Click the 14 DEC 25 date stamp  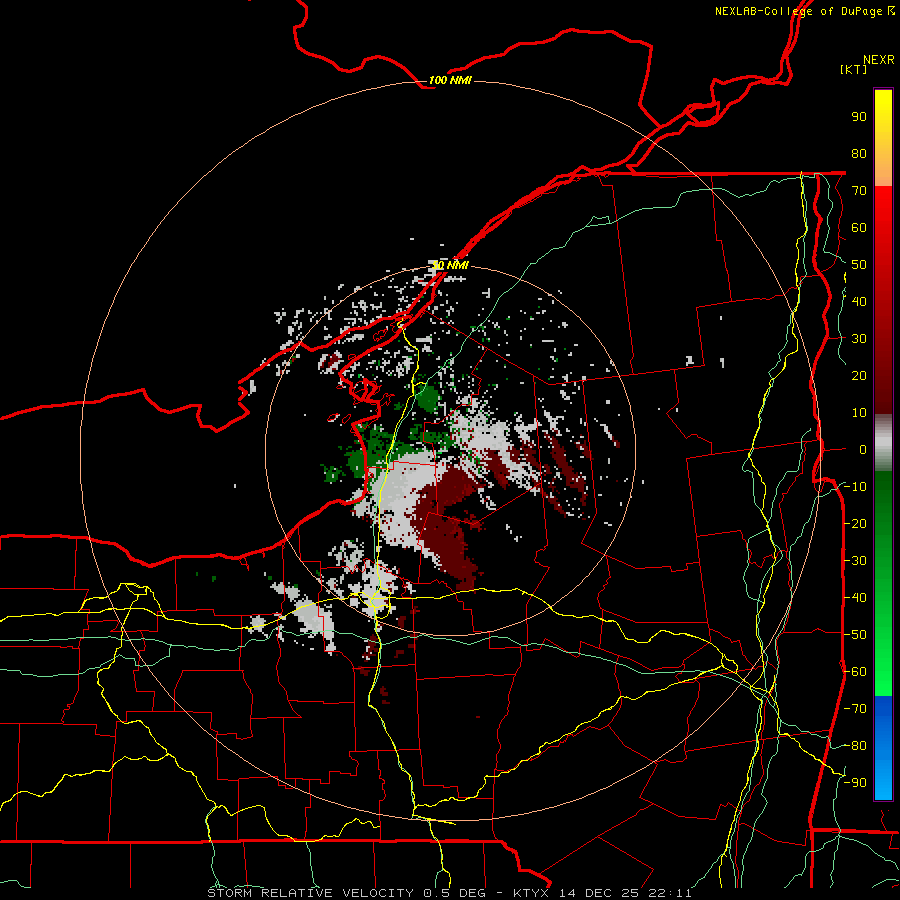(x=599, y=893)
